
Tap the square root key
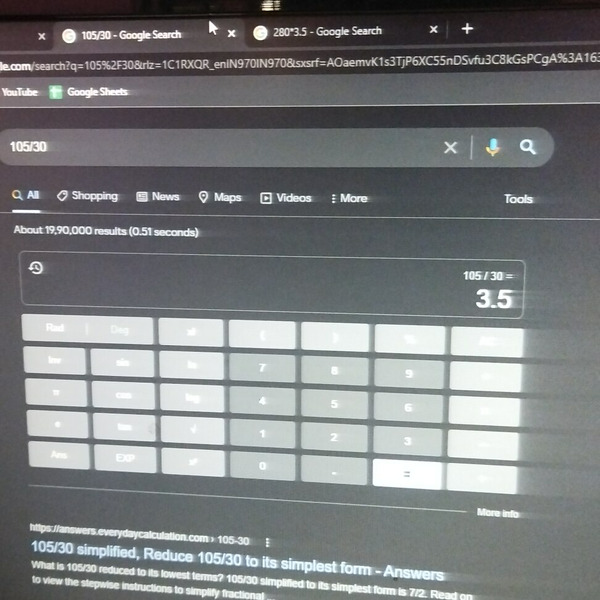coord(192,430)
